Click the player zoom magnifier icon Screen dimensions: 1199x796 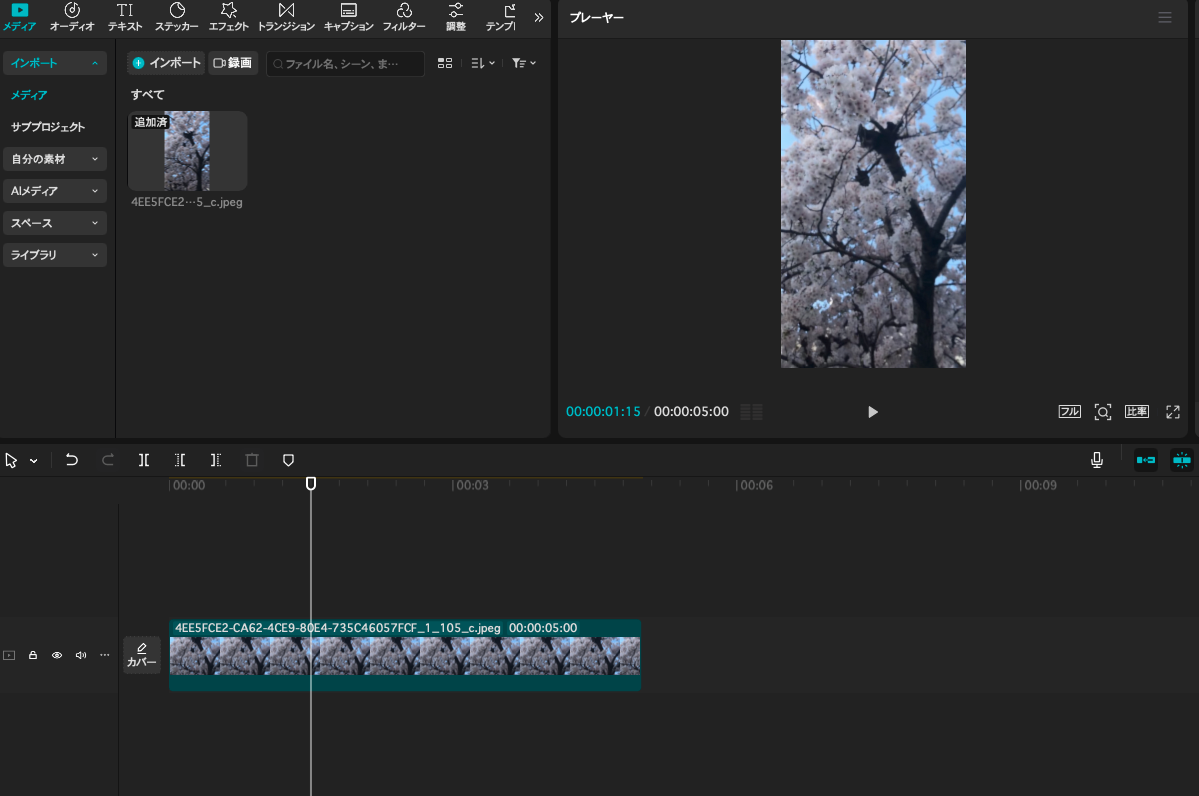pyautogui.click(x=1102, y=412)
